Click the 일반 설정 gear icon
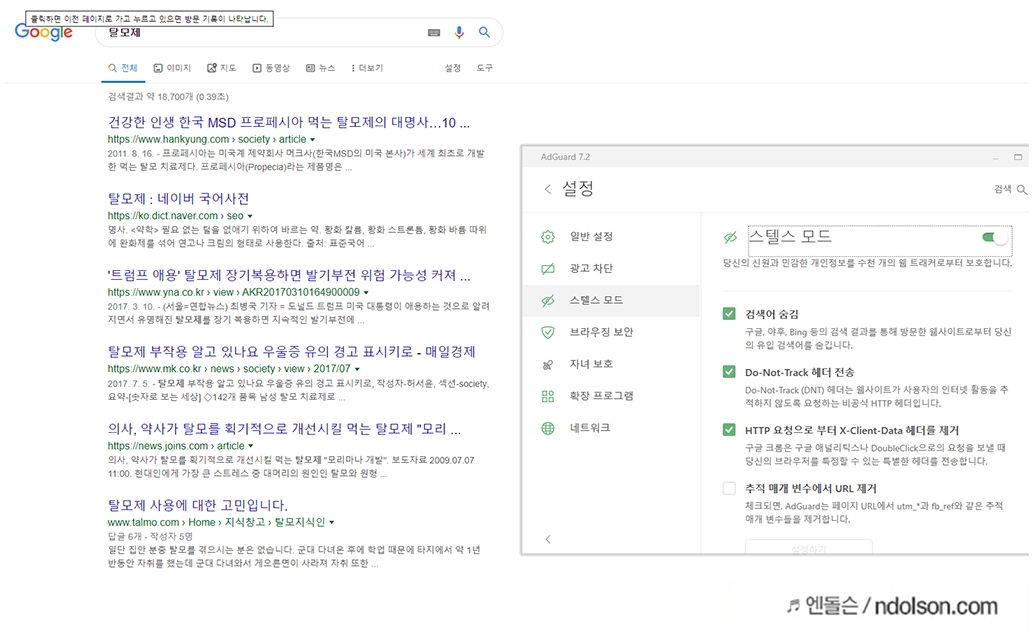 coord(548,237)
